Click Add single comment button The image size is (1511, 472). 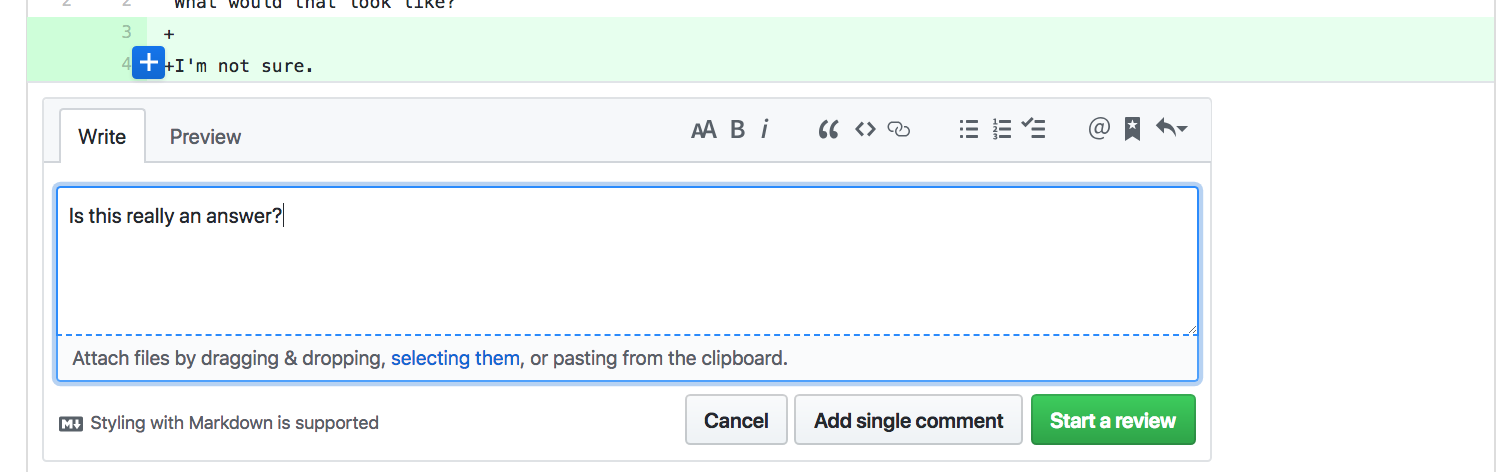(x=908, y=420)
